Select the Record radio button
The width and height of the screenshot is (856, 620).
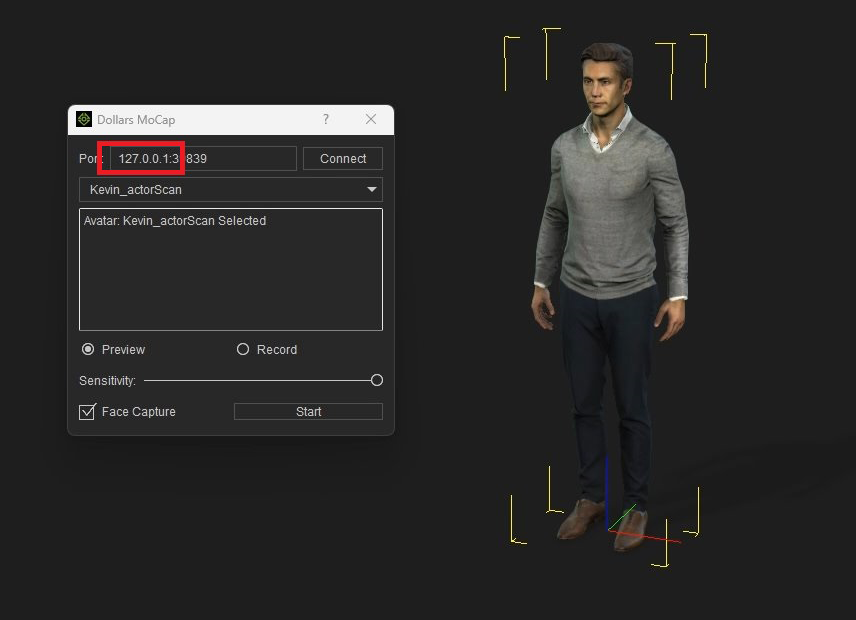243,350
